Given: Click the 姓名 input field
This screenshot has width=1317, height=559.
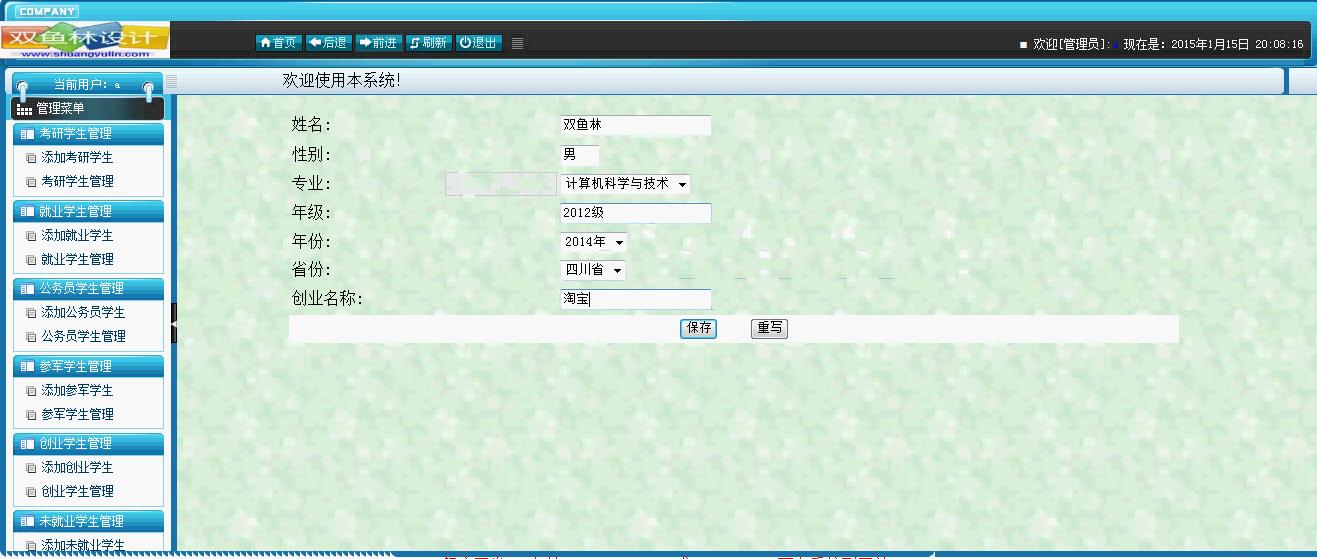Looking at the screenshot, I should point(635,125).
